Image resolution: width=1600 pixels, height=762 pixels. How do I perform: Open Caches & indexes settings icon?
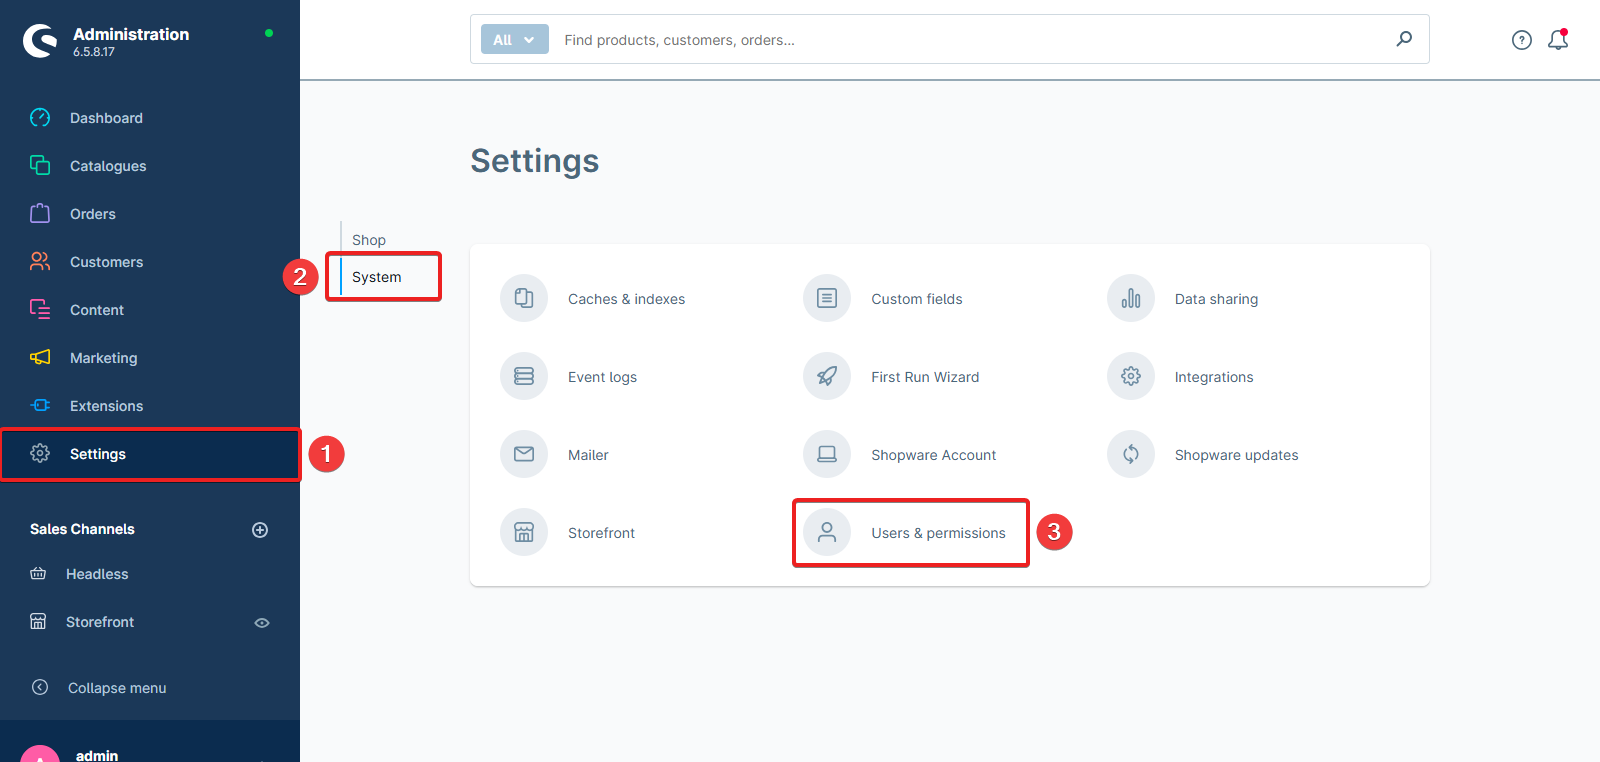coord(524,298)
